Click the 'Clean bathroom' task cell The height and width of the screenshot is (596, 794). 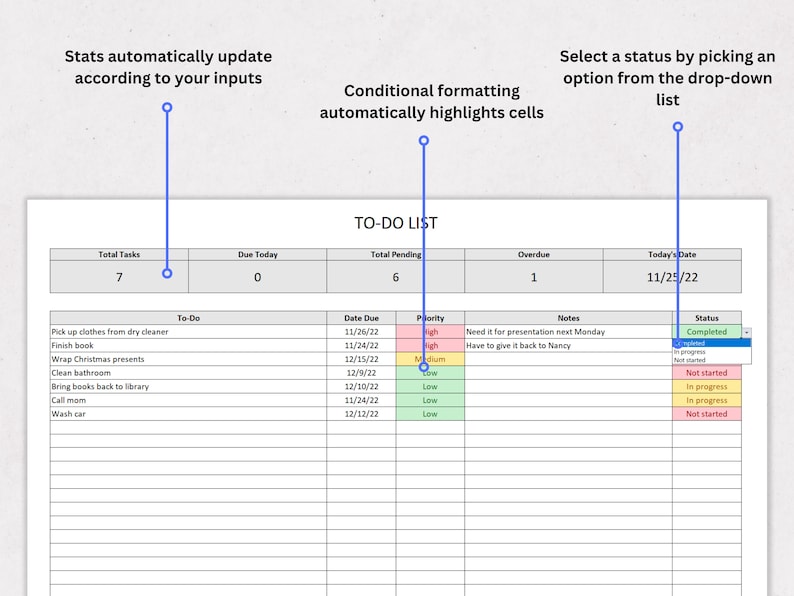coord(188,373)
